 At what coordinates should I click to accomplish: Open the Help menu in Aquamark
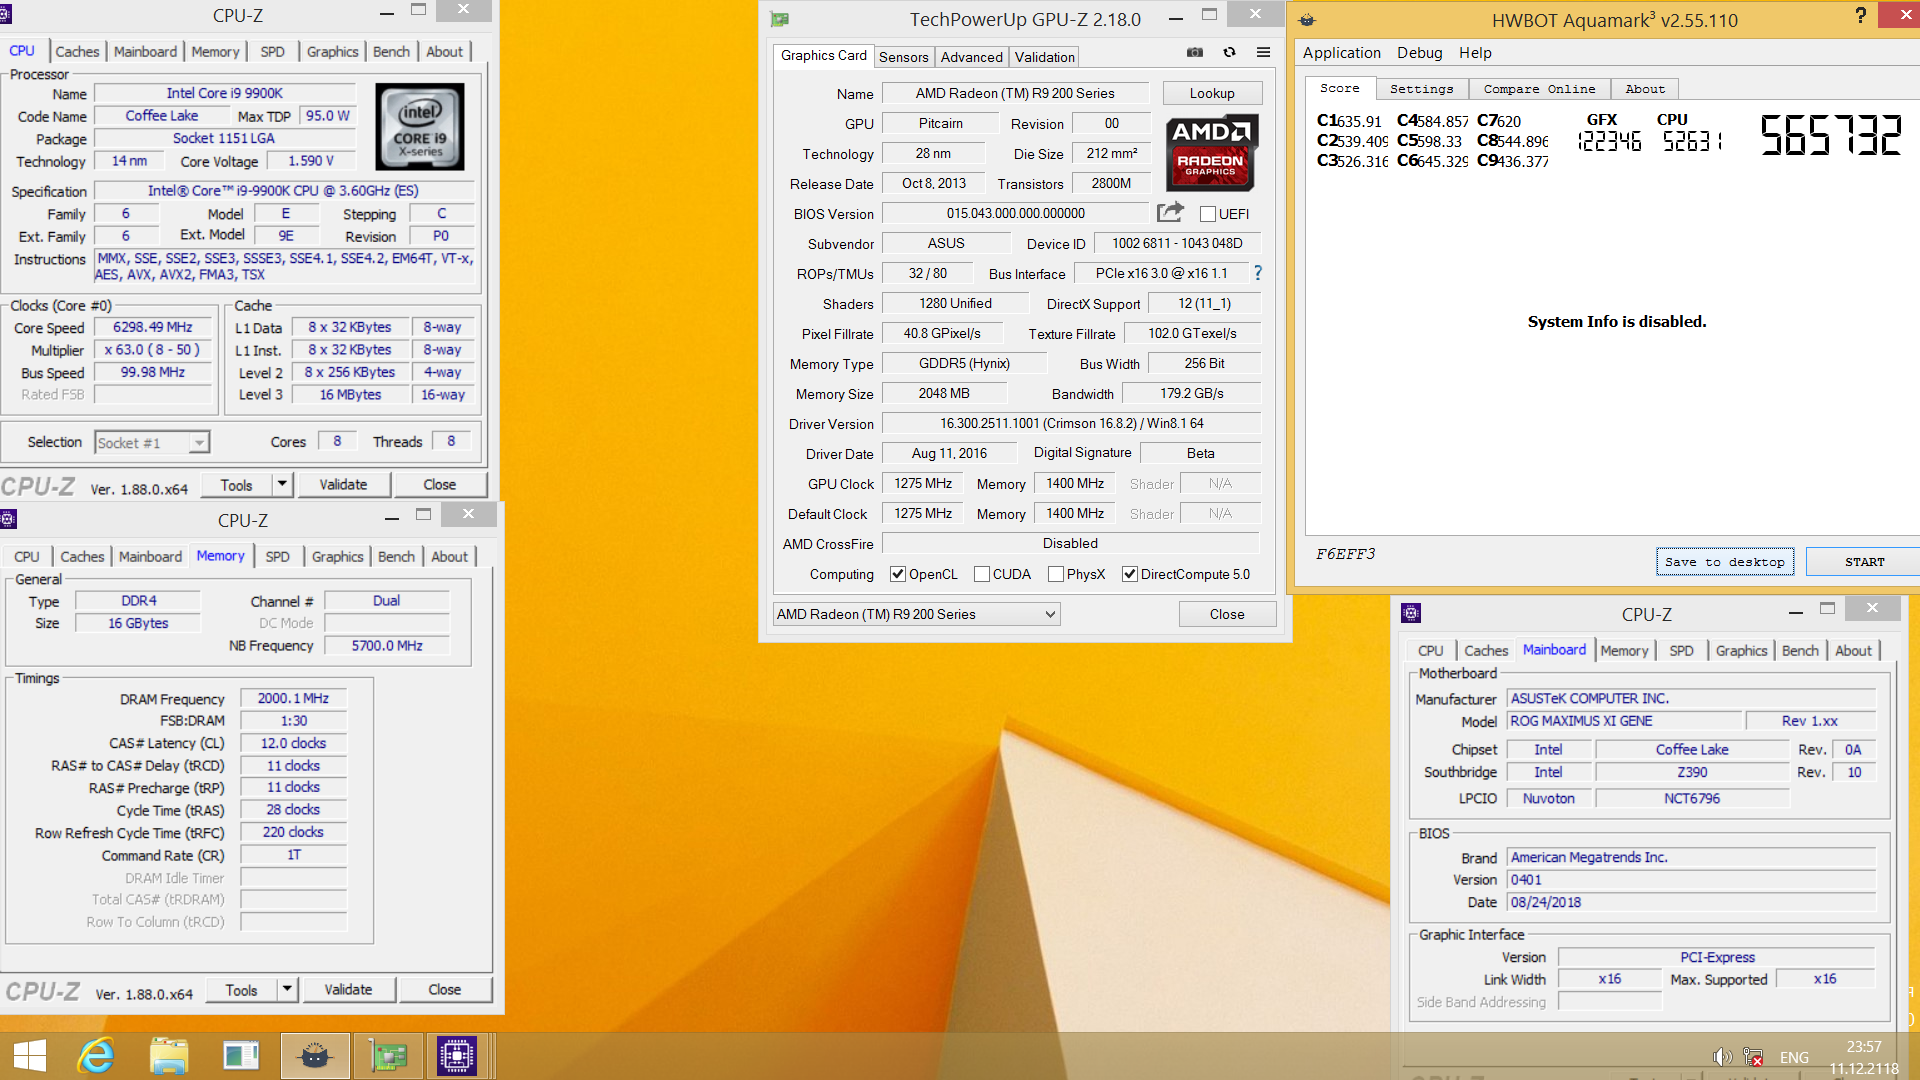(1474, 53)
